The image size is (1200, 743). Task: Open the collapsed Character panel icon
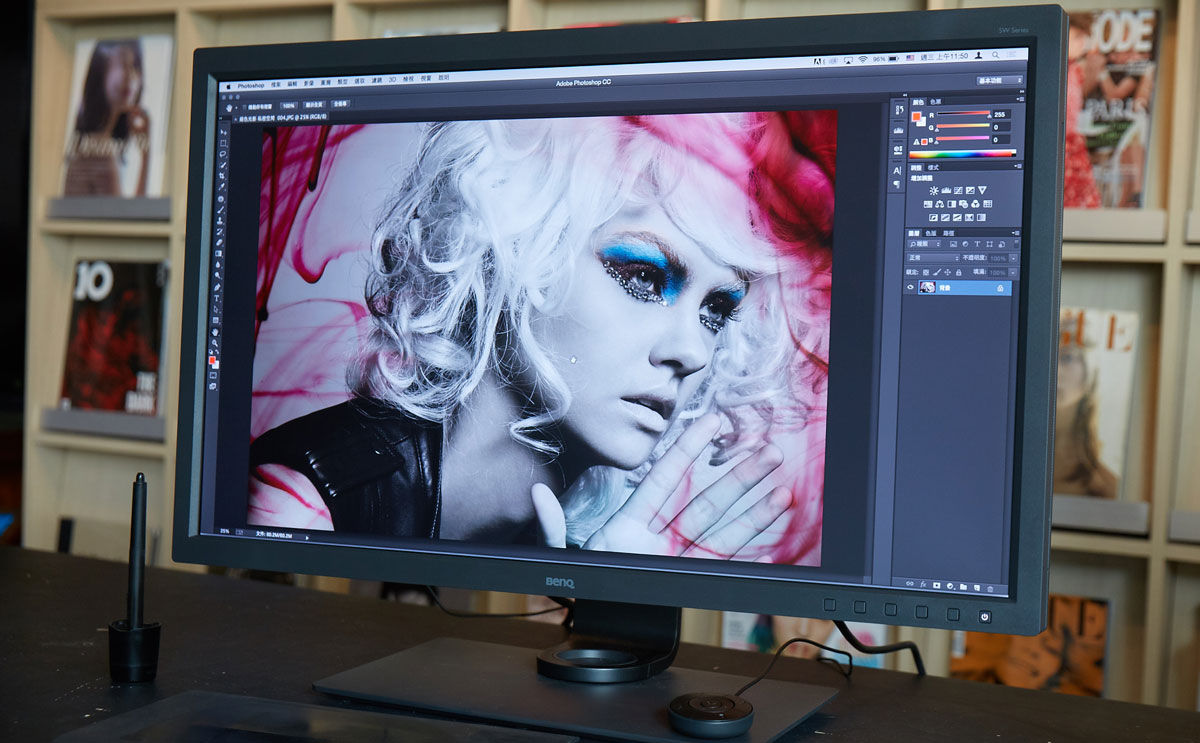[x=898, y=170]
